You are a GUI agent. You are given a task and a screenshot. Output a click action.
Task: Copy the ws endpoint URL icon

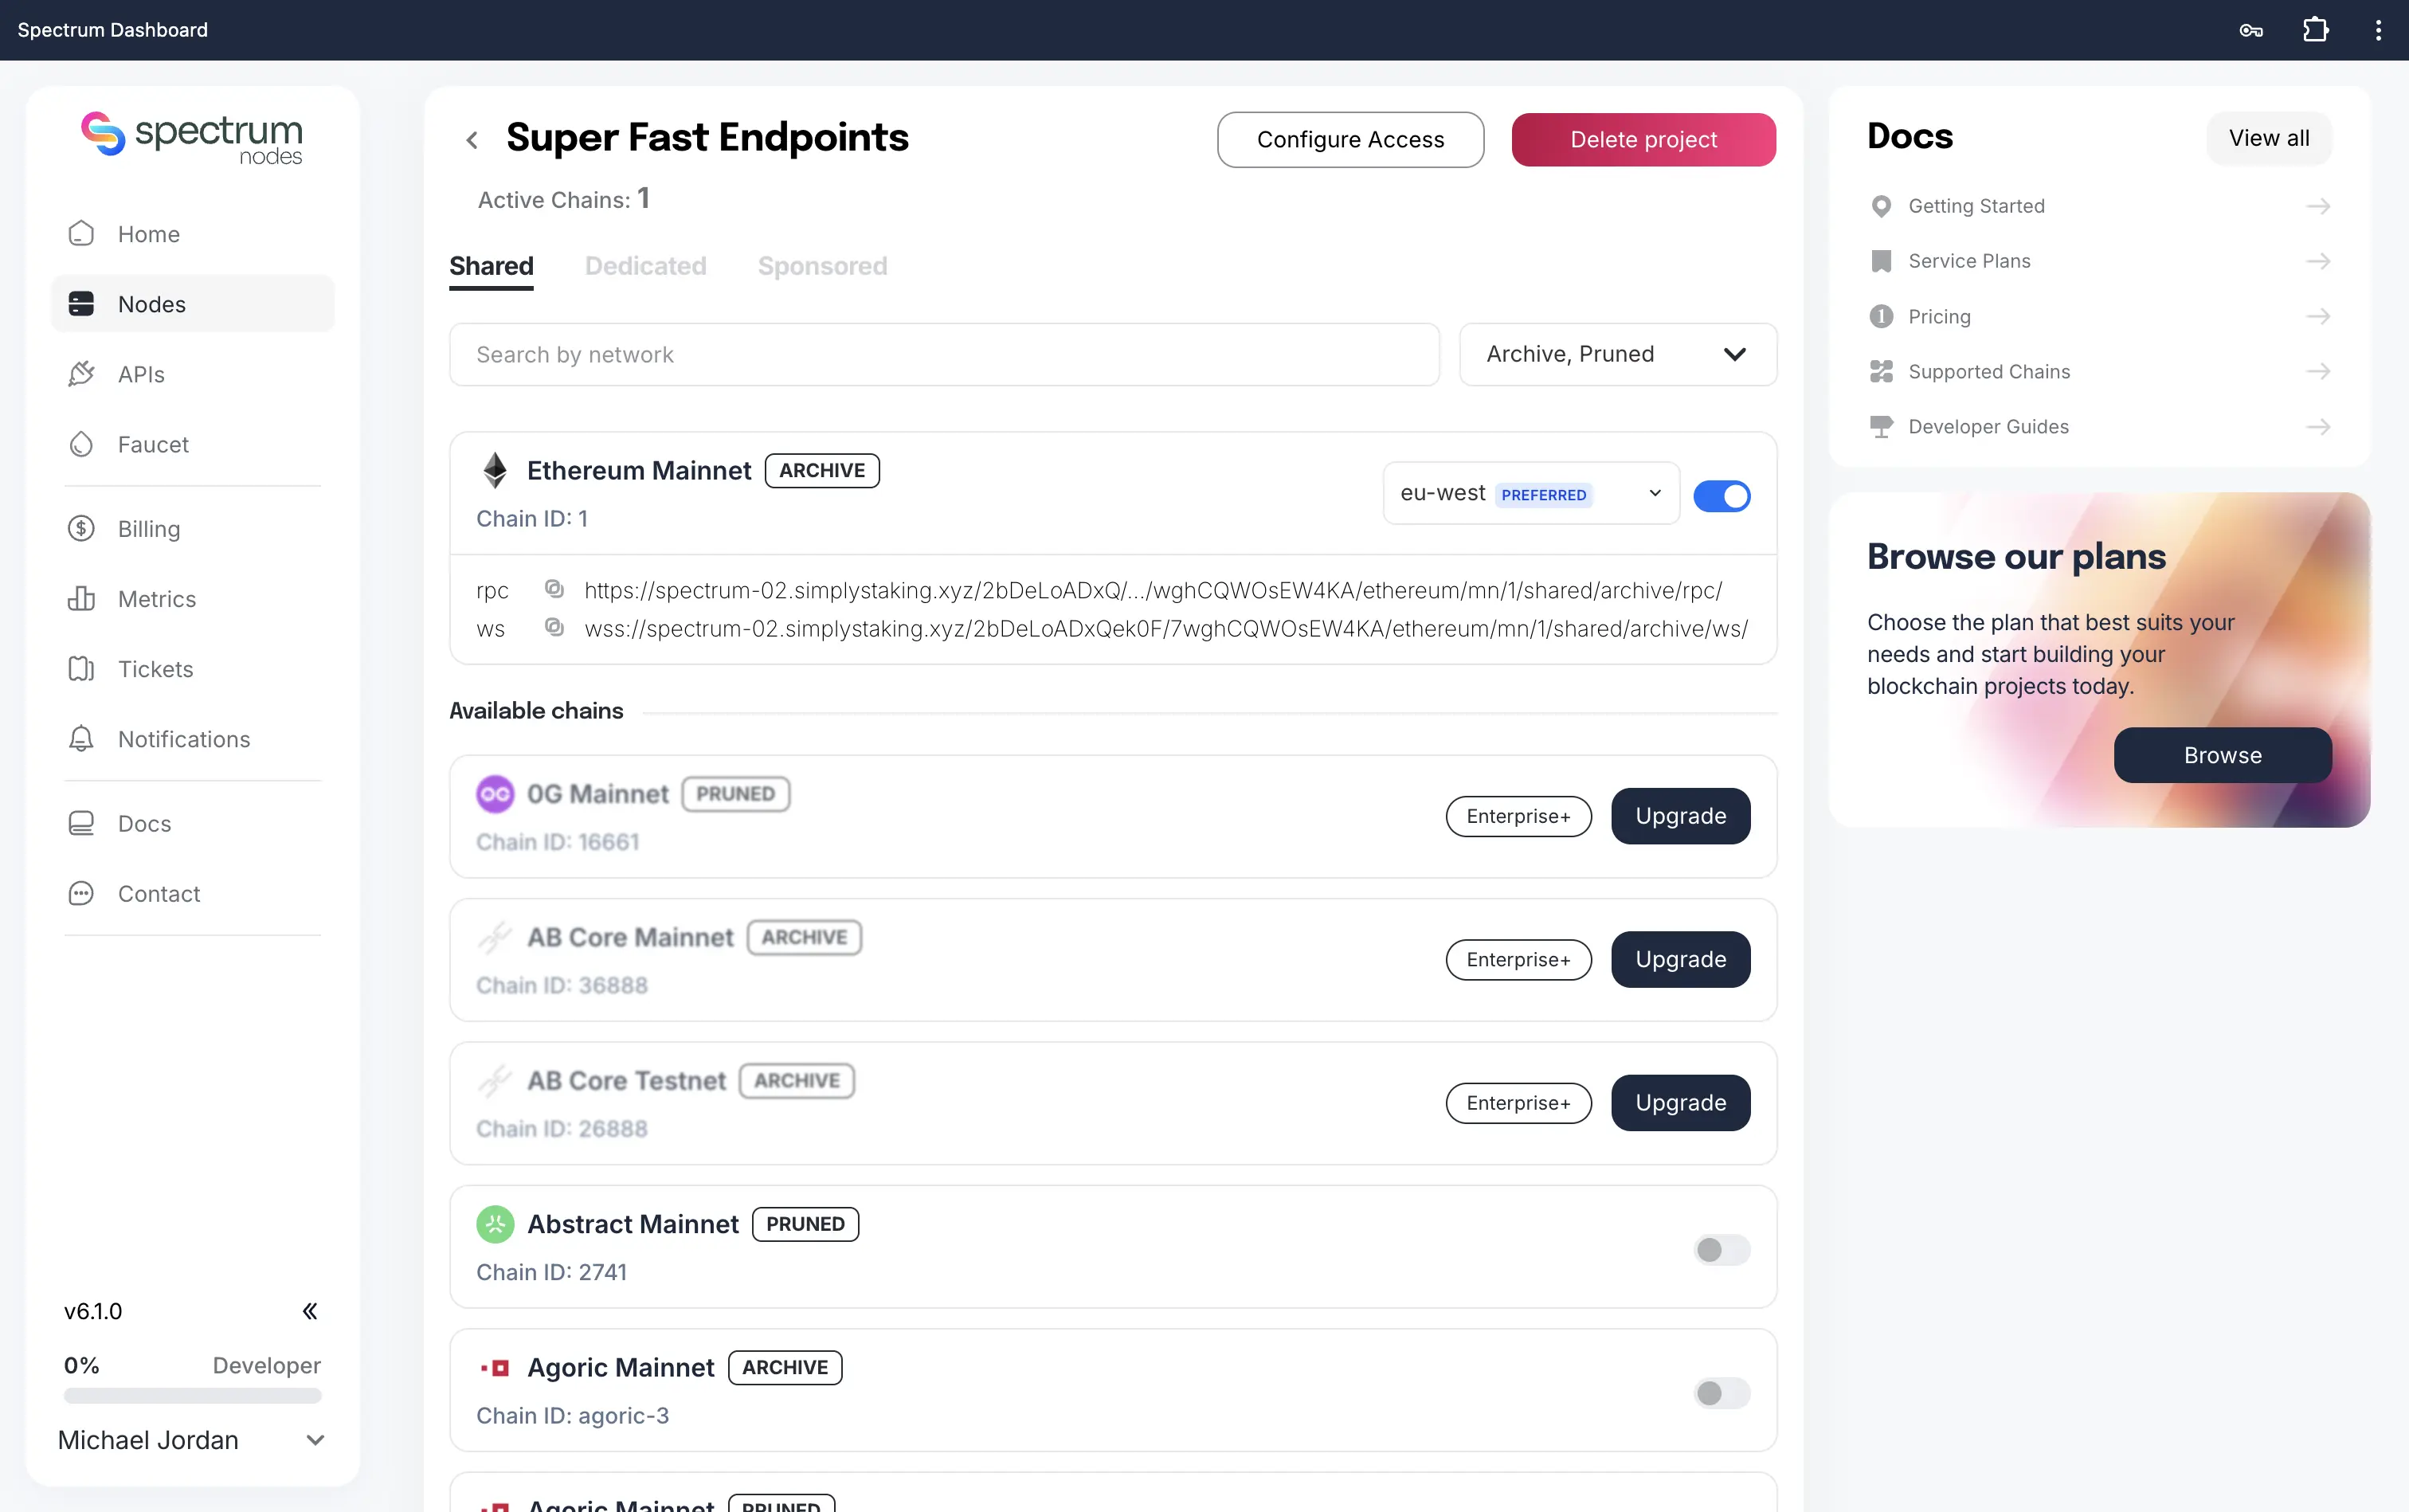tap(554, 627)
